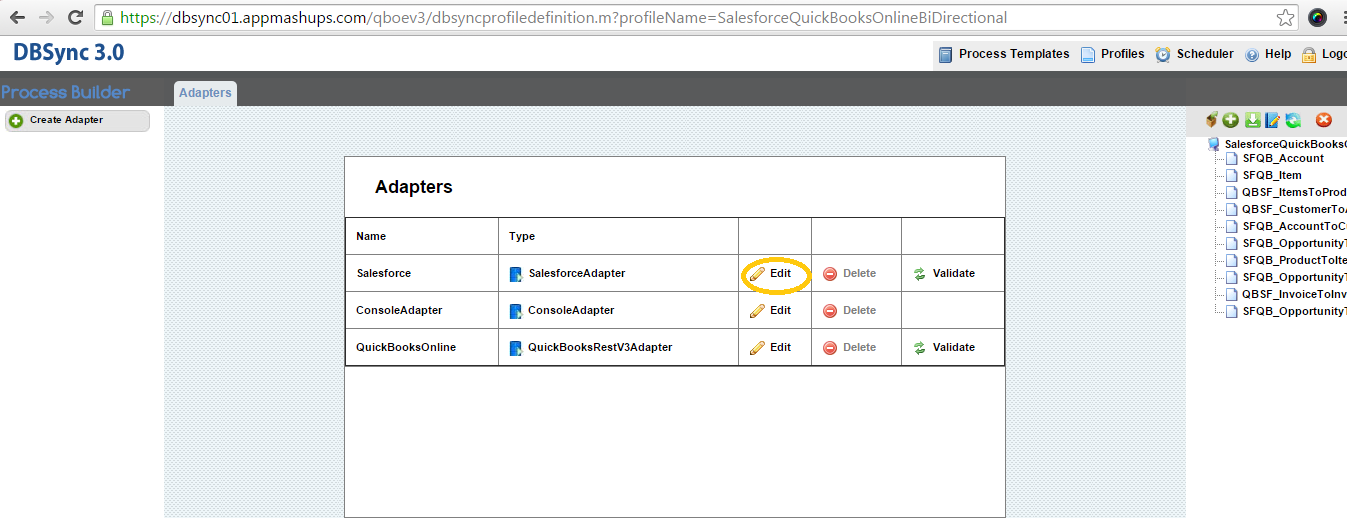
Task: Click the green refresh sync icon
Action: pyautogui.click(x=1293, y=120)
